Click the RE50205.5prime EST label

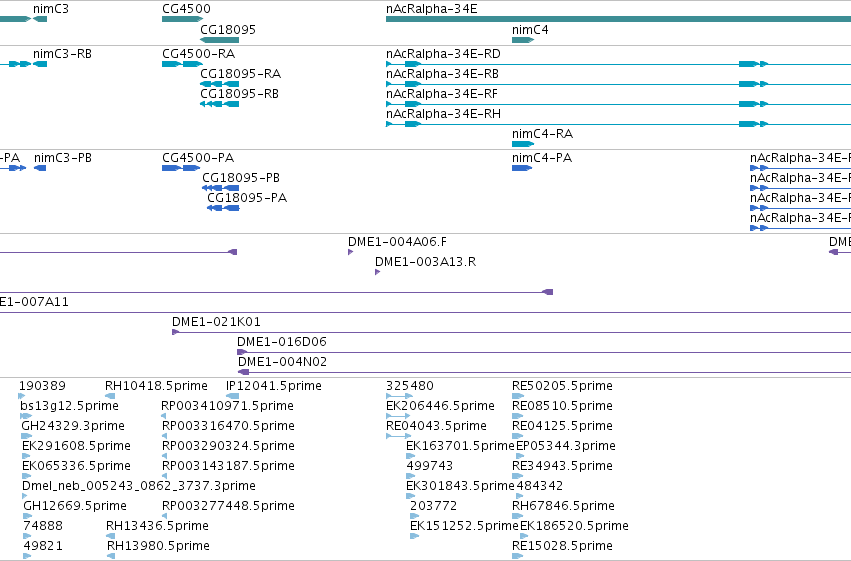pyautogui.click(x=562, y=386)
